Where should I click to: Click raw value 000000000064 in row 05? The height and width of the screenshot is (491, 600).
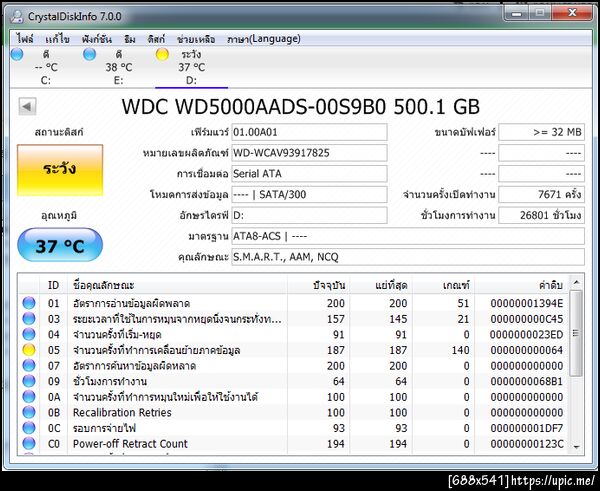pos(527,350)
